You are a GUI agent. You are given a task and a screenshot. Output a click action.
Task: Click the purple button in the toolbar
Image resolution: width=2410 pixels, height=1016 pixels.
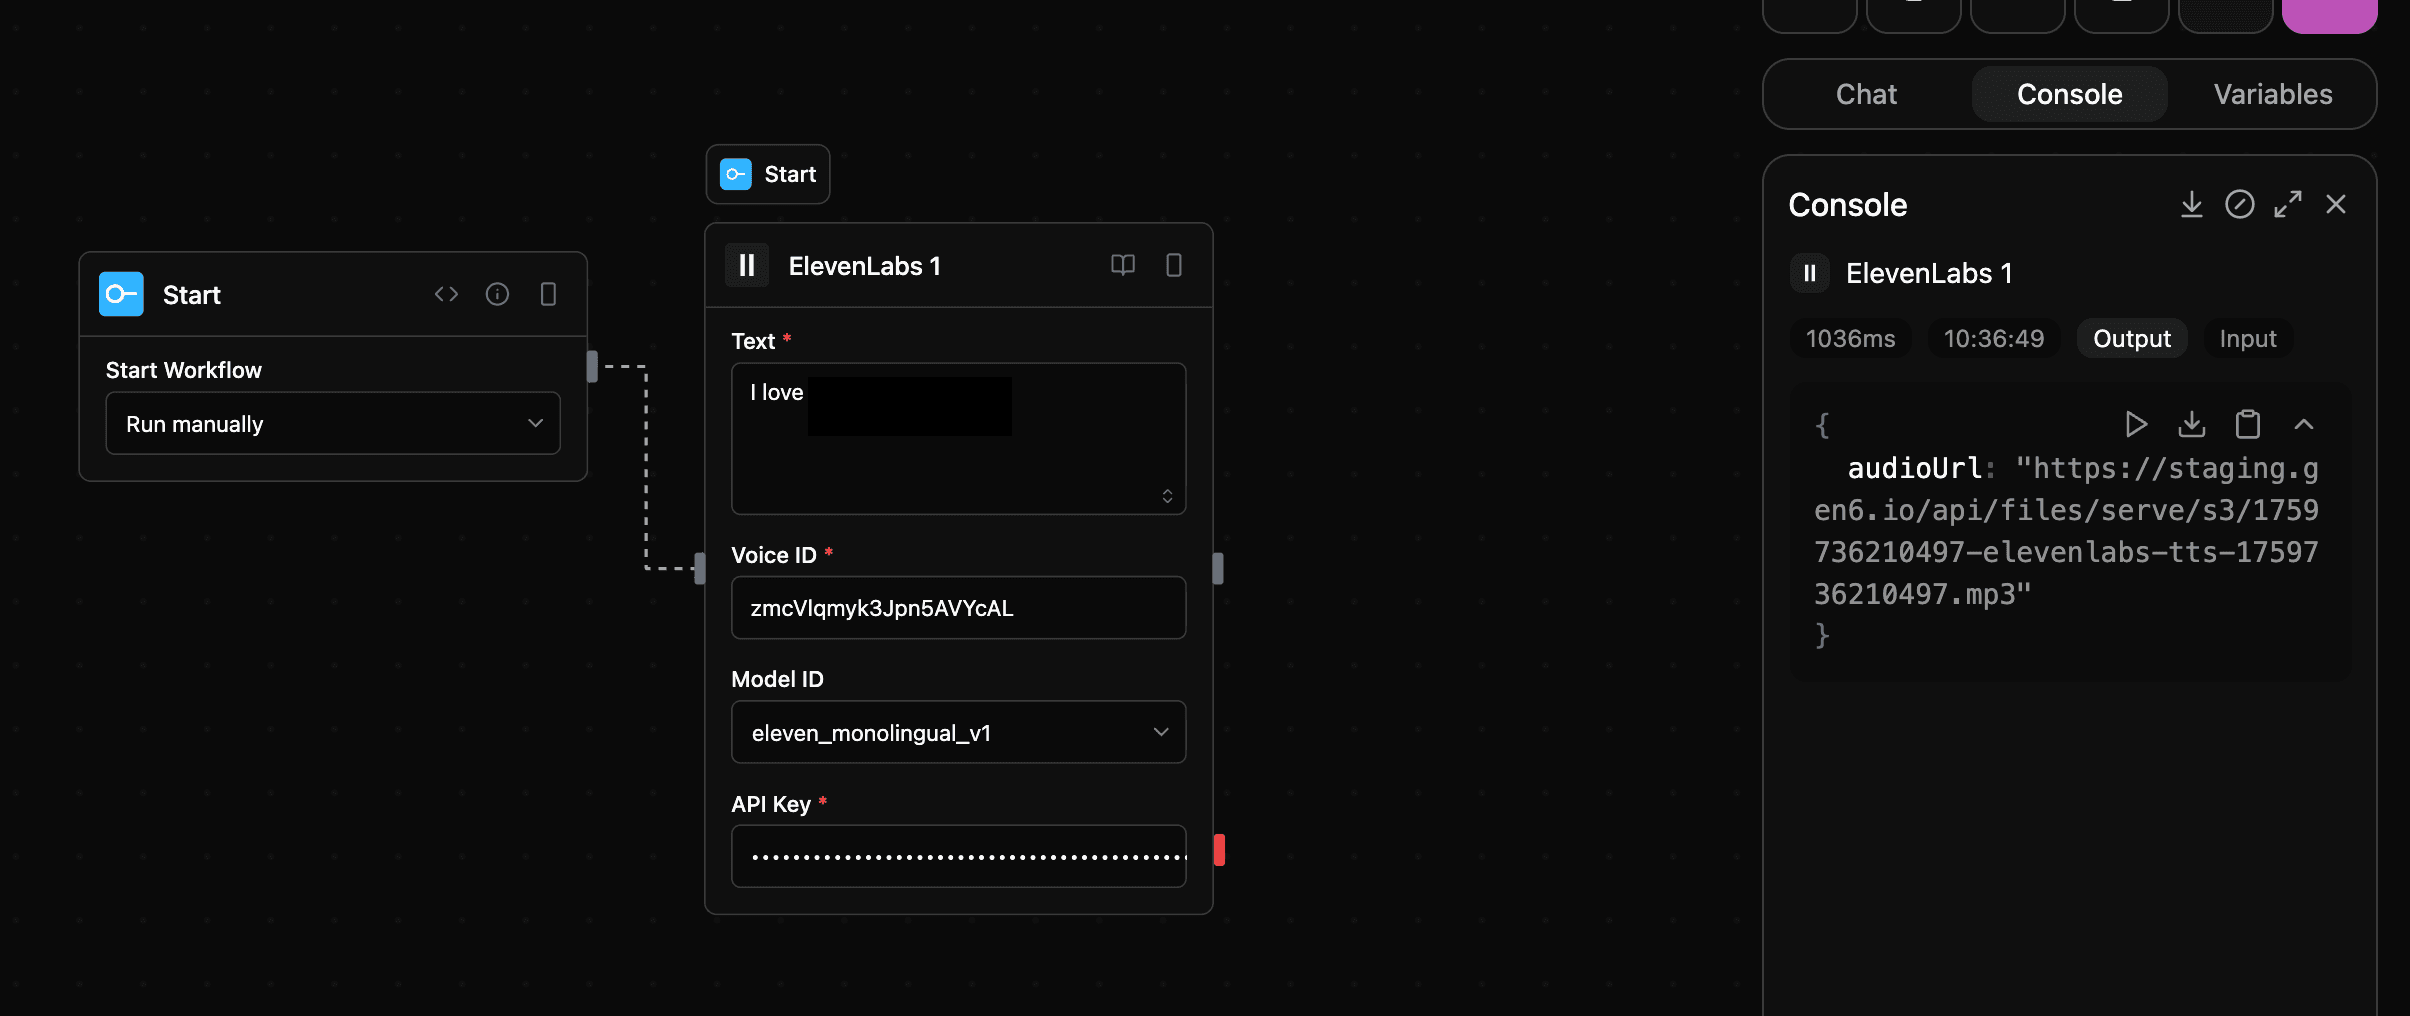coord(2329,15)
